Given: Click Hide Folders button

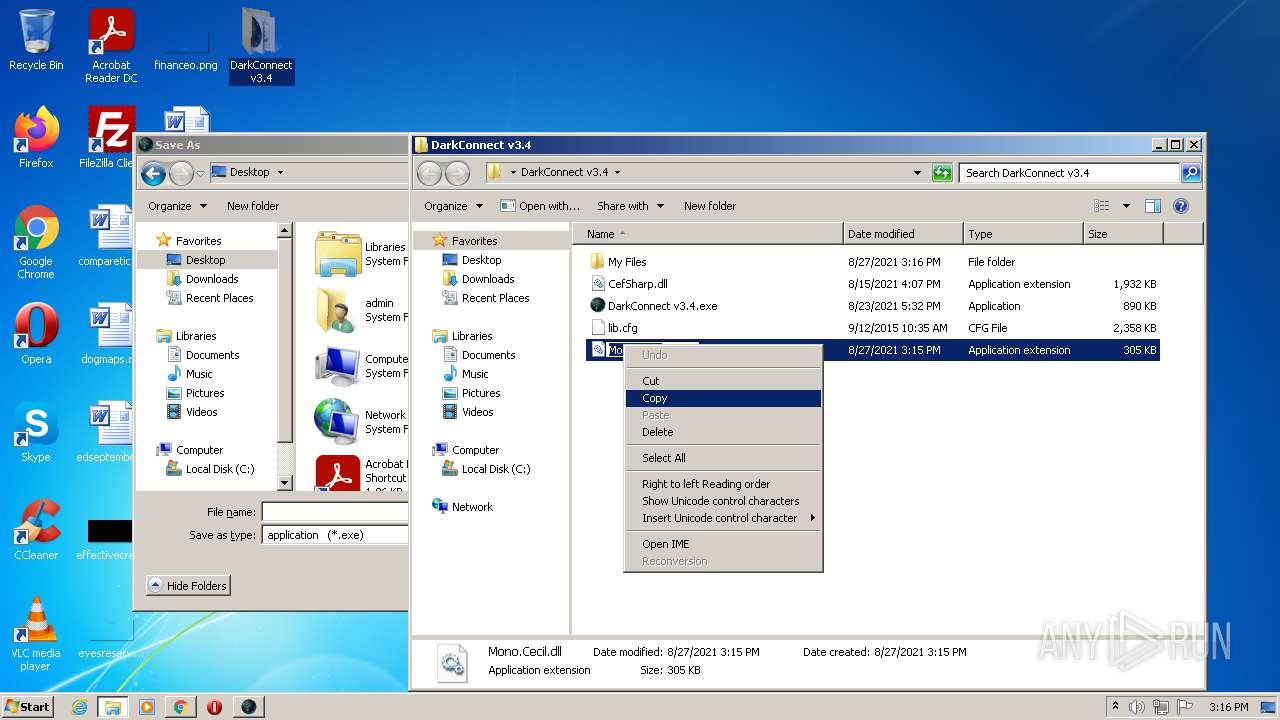Looking at the screenshot, I should click(188, 586).
